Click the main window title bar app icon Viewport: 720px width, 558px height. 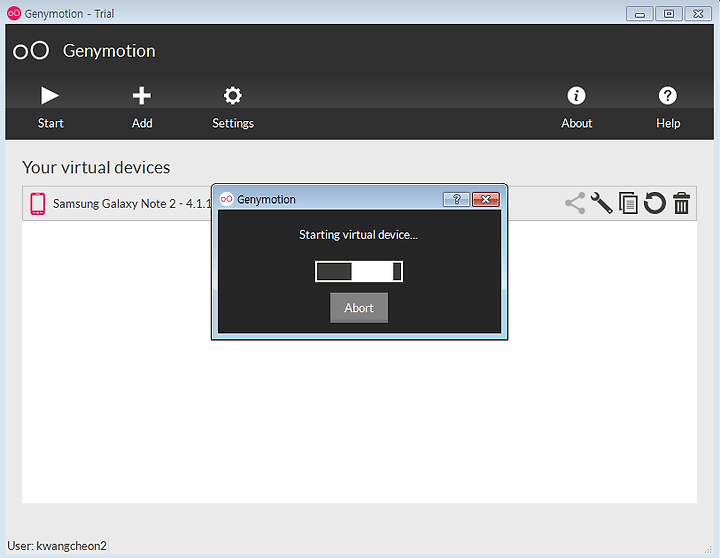pos(14,13)
